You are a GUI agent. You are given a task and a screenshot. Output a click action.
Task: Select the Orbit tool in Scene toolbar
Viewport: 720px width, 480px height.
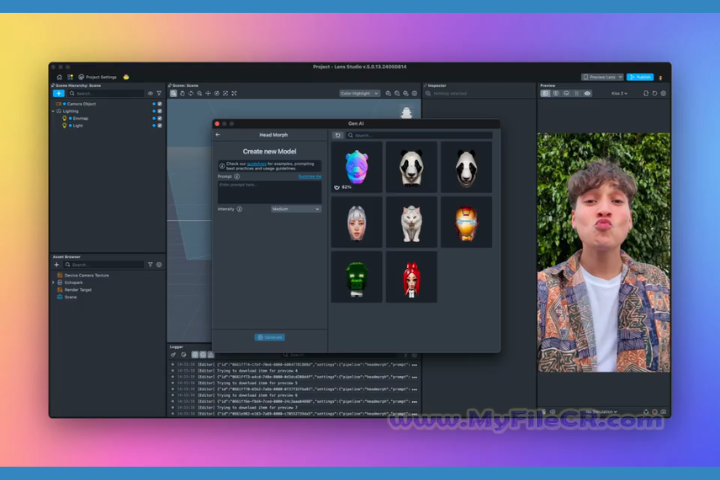tap(217, 93)
